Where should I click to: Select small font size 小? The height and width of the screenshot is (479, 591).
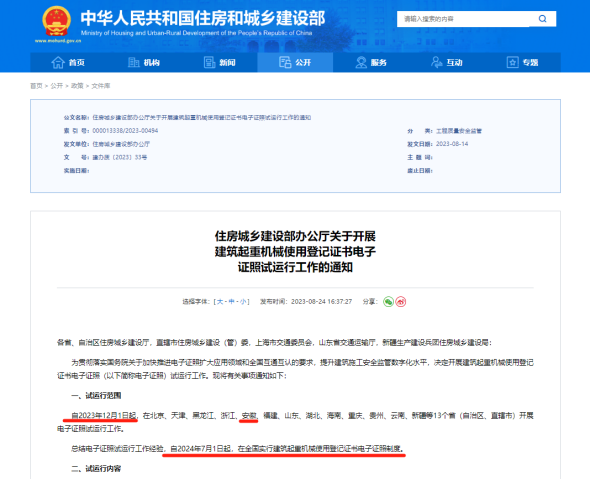243,301
